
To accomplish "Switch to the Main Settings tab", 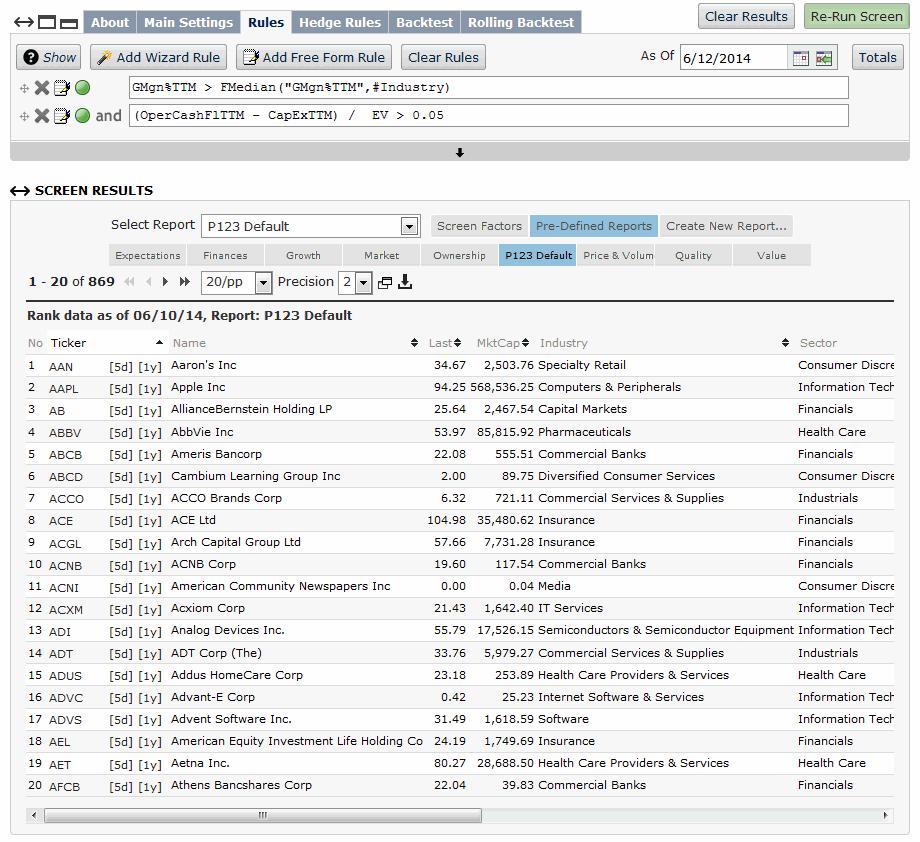I will coord(188,22).
